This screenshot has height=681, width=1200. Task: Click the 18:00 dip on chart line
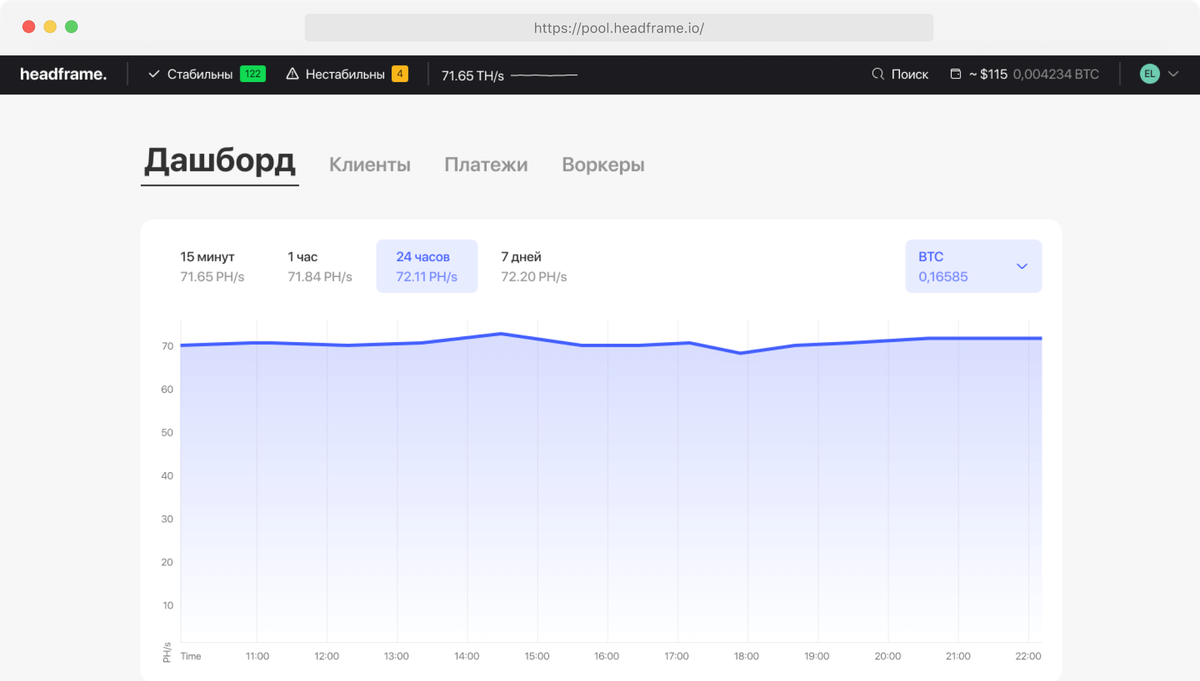pos(740,353)
